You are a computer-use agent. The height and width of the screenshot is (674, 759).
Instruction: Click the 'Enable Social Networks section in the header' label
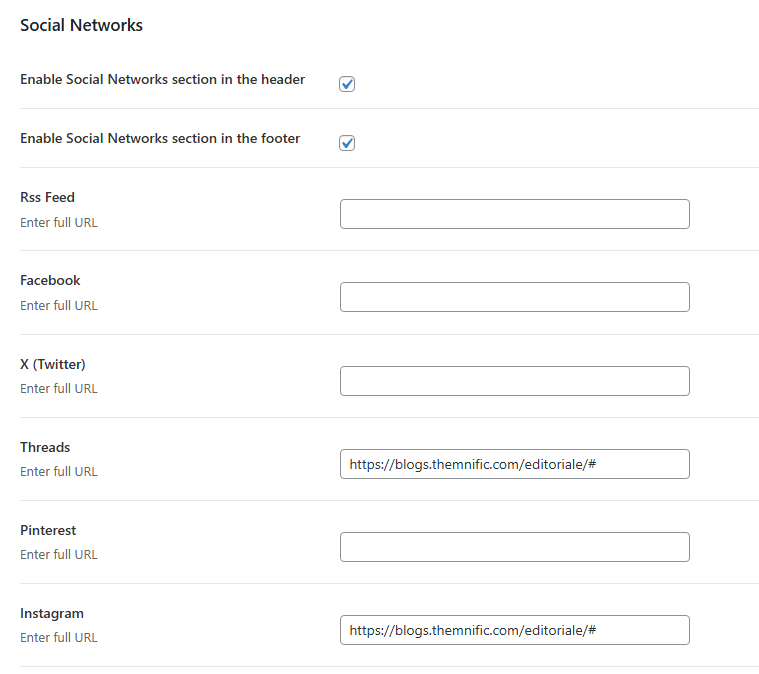pyautogui.click(x=162, y=79)
